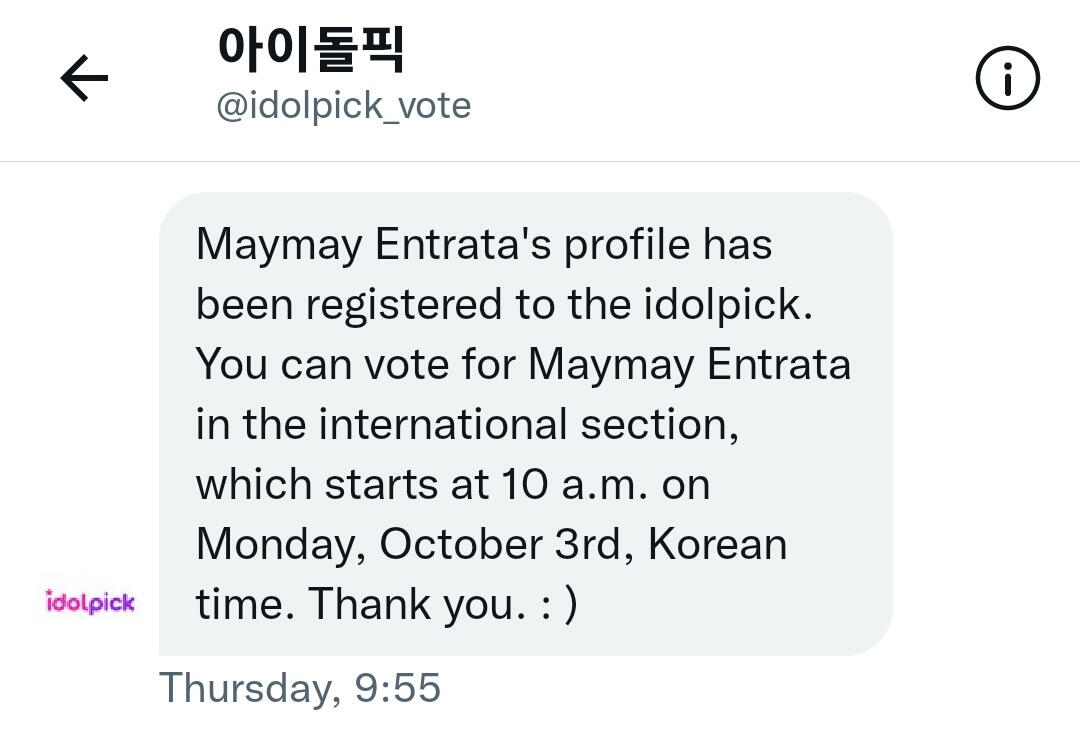Click the Thursday, 9:55 timestamp
The image size is (1080, 753).
(x=300, y=688)
